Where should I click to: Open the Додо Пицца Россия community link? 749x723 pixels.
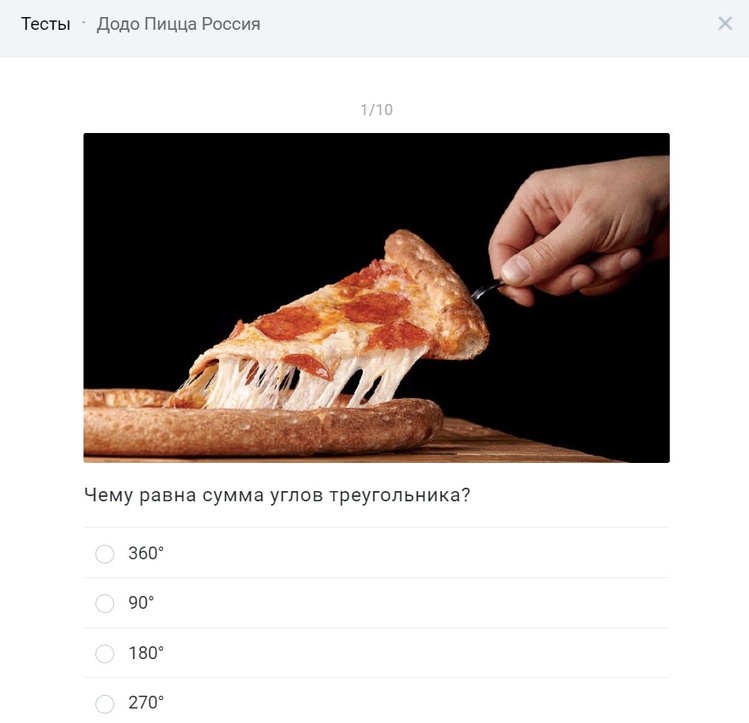coord(178,24)
